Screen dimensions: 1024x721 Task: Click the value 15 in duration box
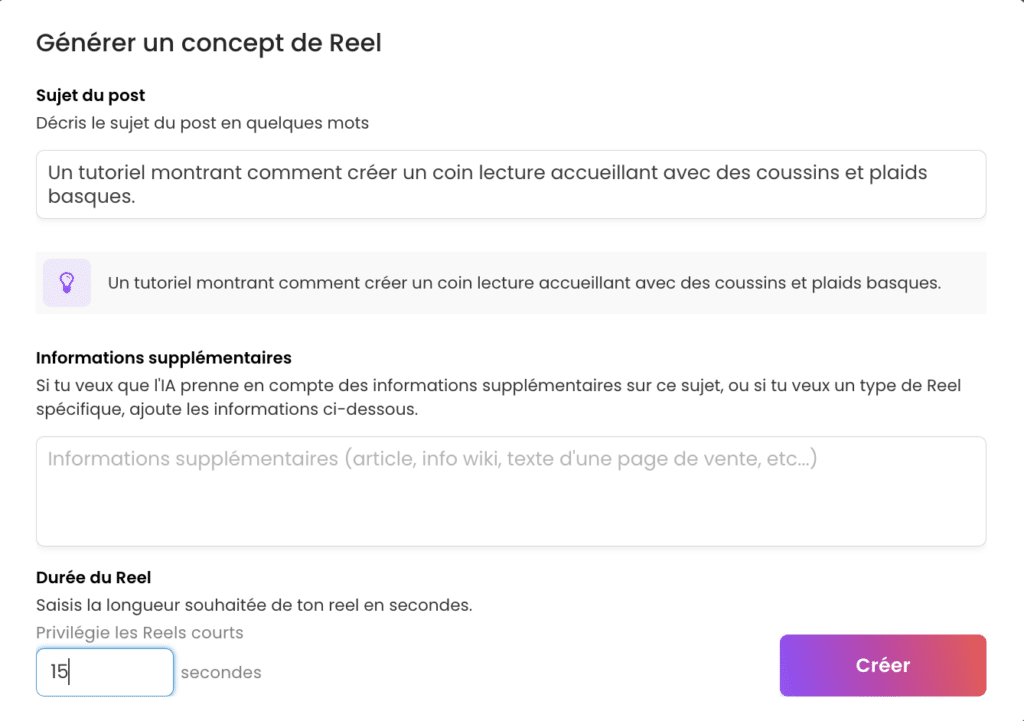click(59, 672)
